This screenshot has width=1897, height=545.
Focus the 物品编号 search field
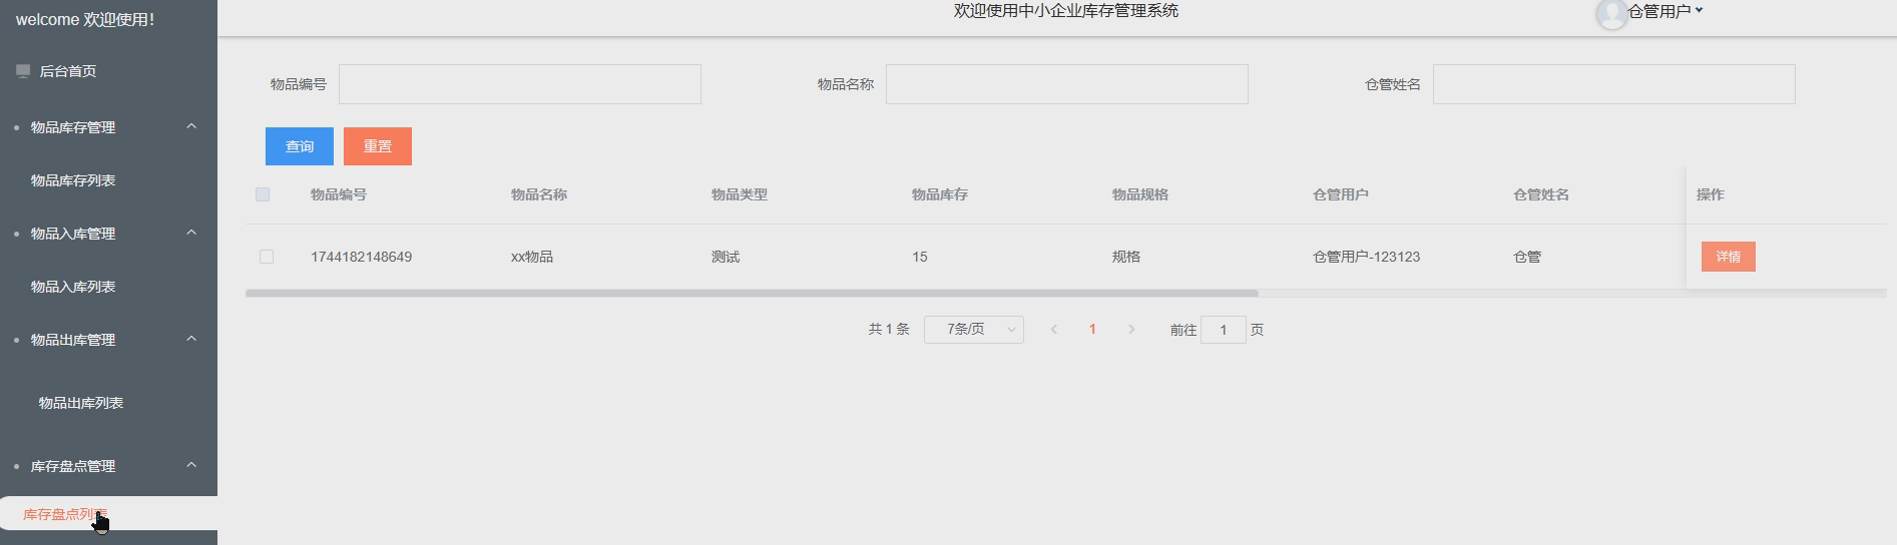pos(520,84)
